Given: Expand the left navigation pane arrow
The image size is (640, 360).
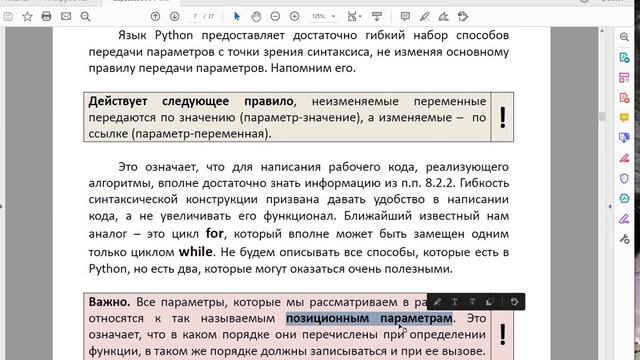Looking at the screenshot, I should 2,206.
